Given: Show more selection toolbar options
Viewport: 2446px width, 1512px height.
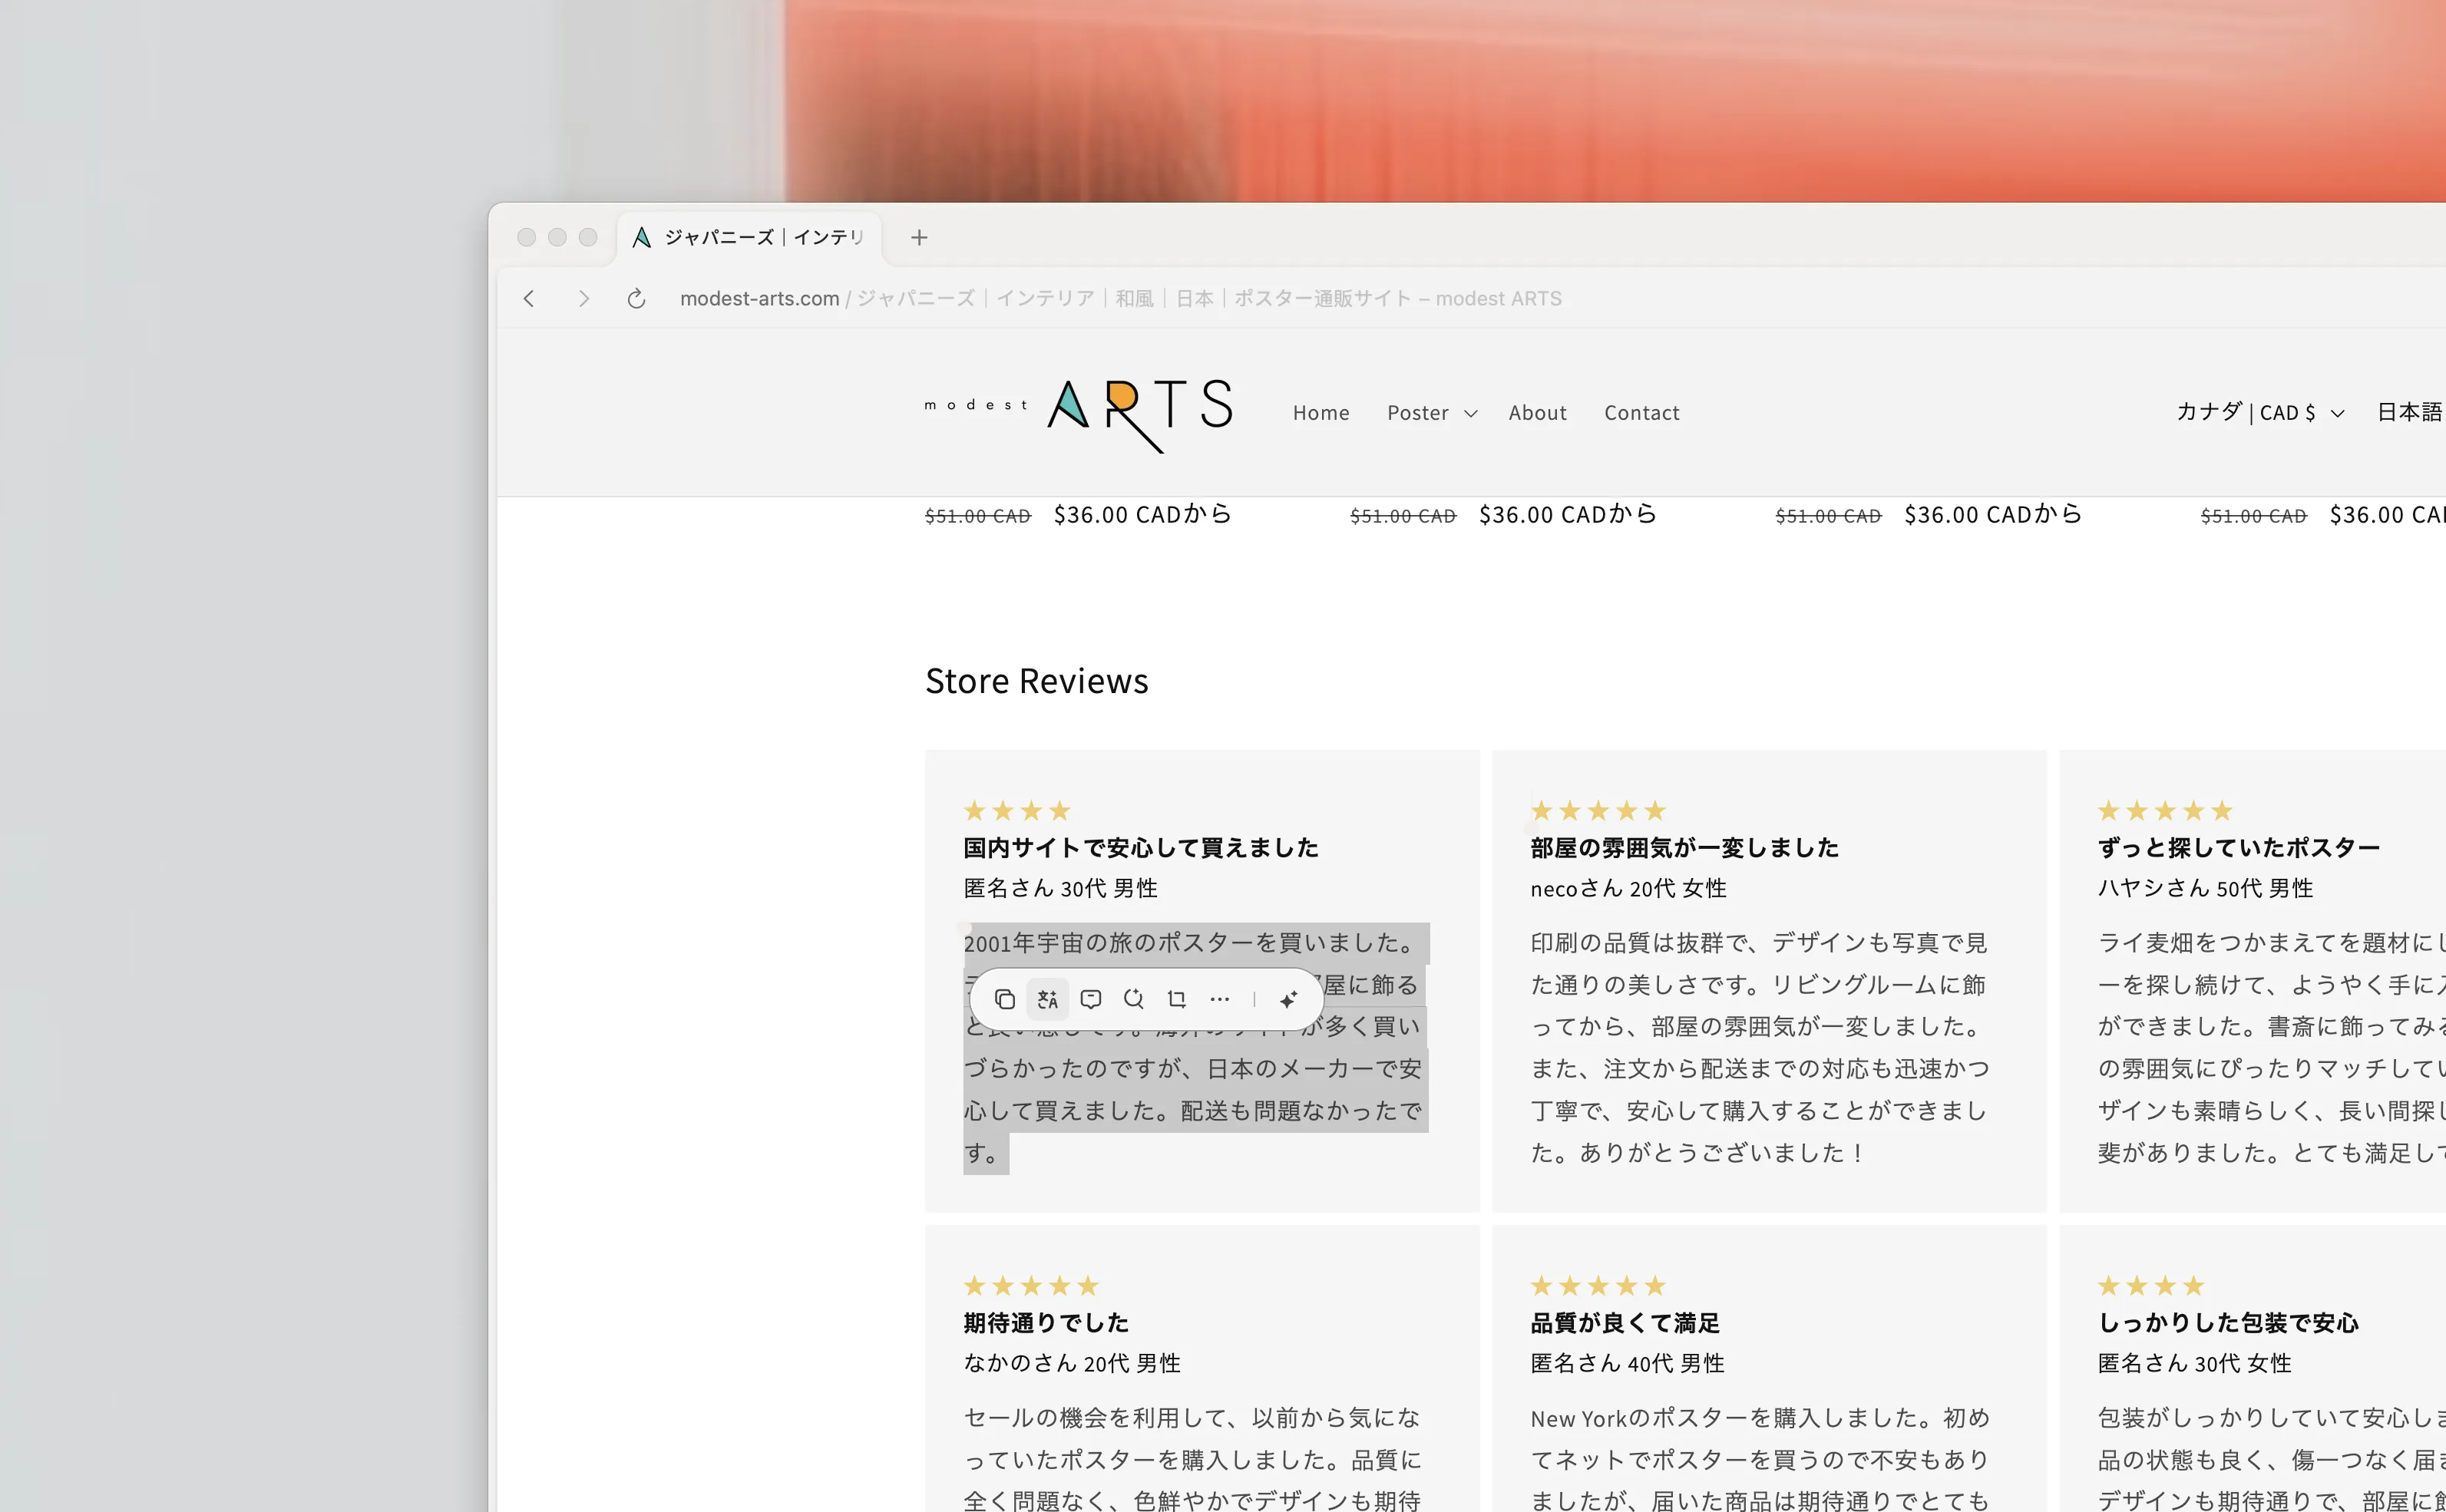Looking at the screenshot, I should click(x=1219, y=999).
